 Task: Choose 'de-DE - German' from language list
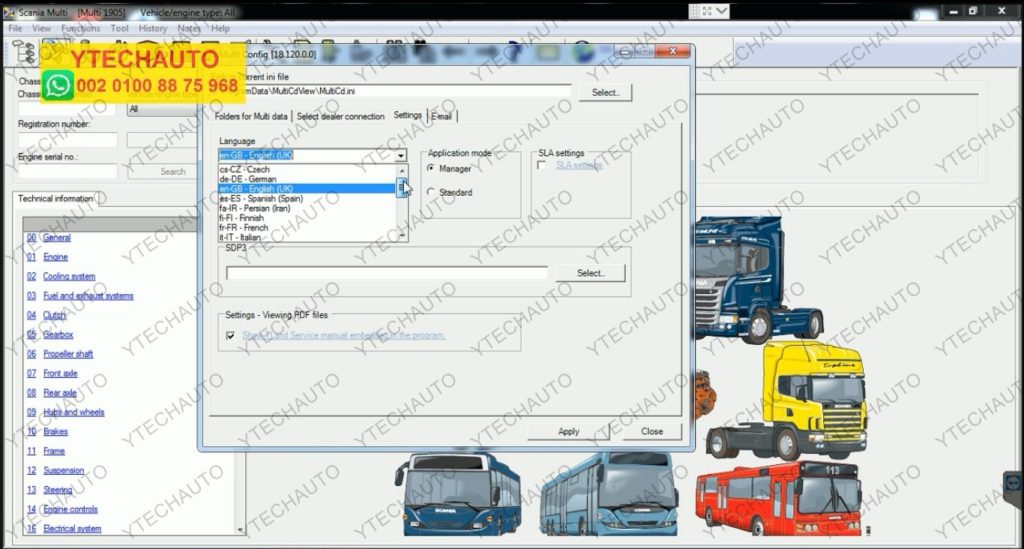(248, 179)
